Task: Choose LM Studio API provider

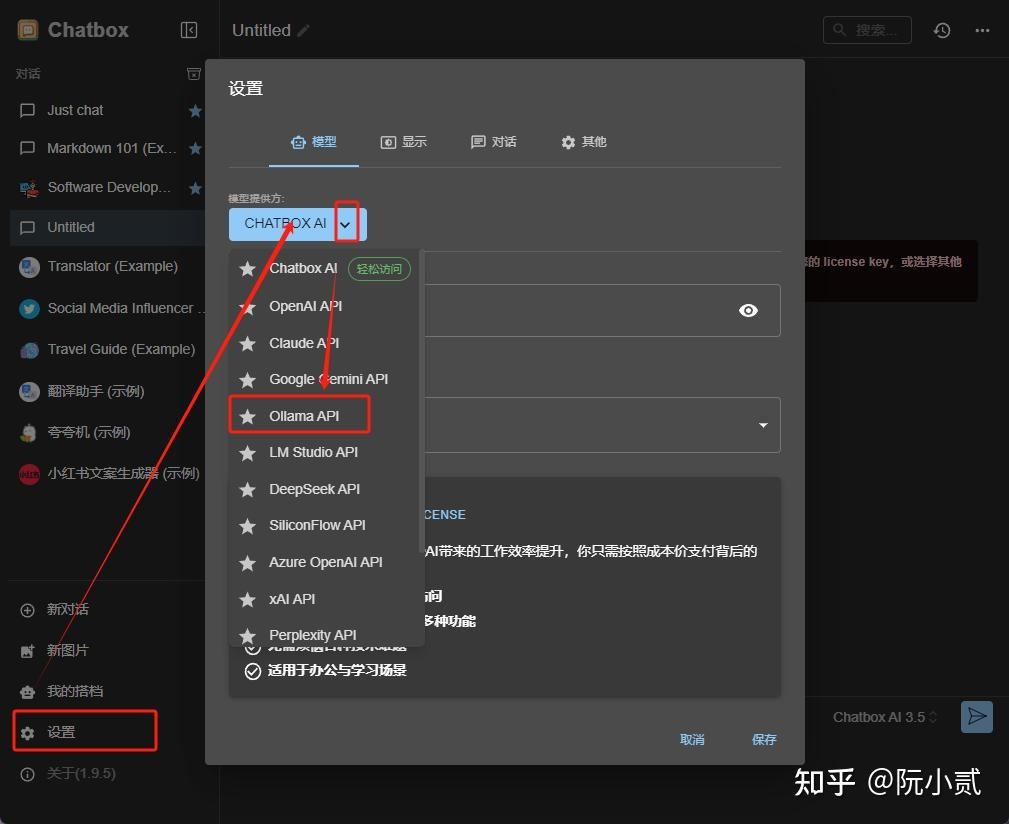Action: tap(324, 453)
